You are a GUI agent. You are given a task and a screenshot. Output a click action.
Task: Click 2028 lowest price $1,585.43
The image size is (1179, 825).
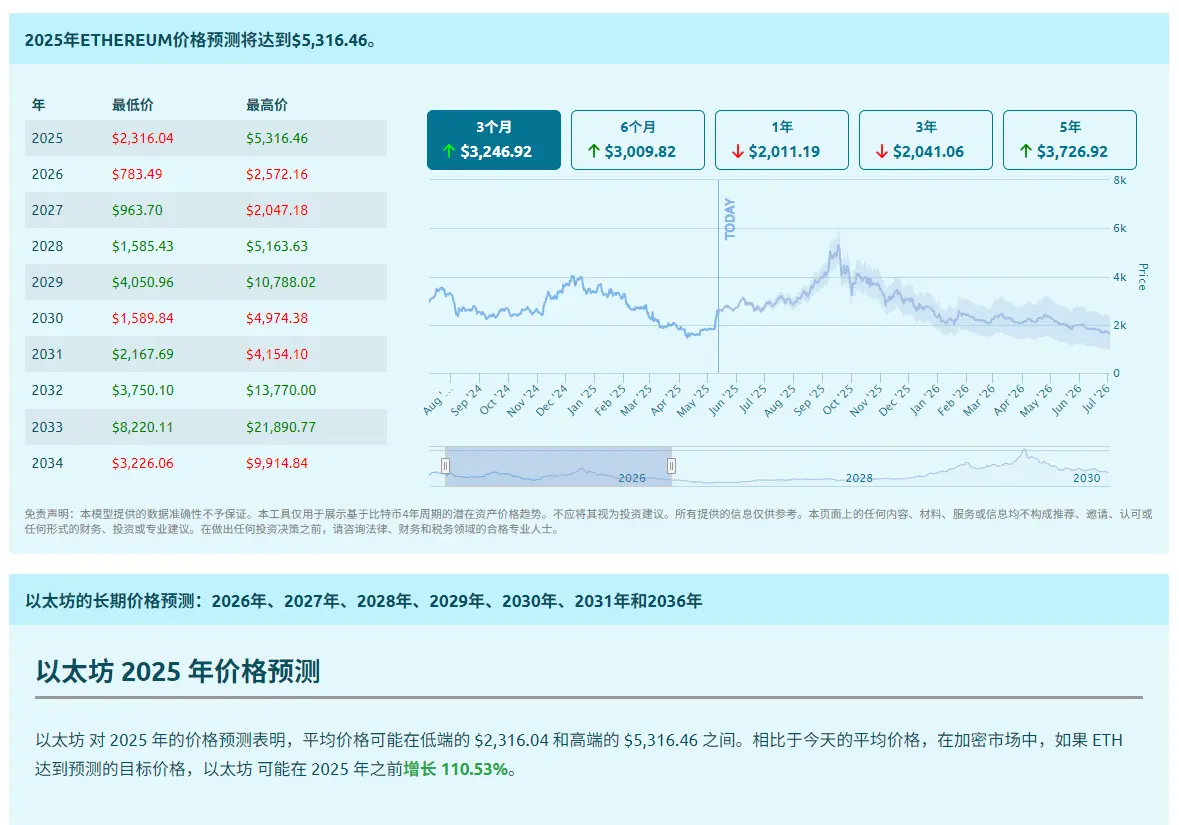[x=143, y=247]
